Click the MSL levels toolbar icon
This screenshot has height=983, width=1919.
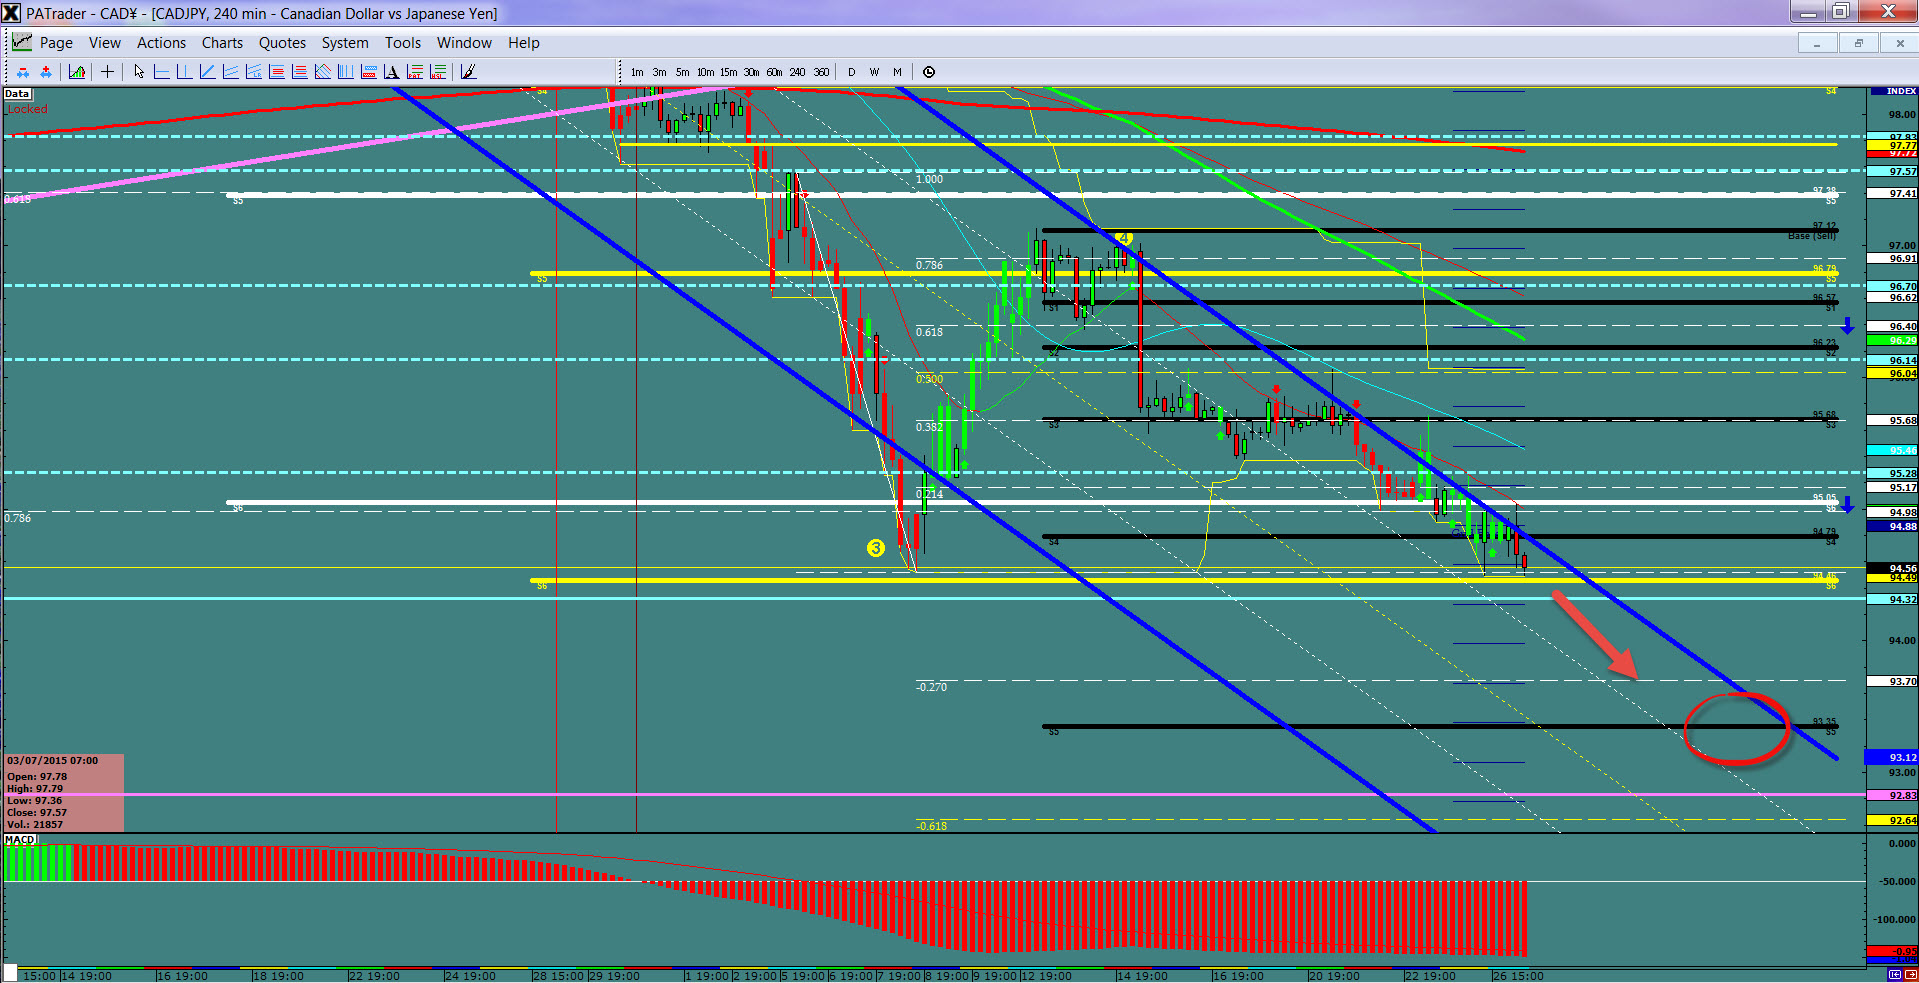pyautogui.click(x=438, y=71)
